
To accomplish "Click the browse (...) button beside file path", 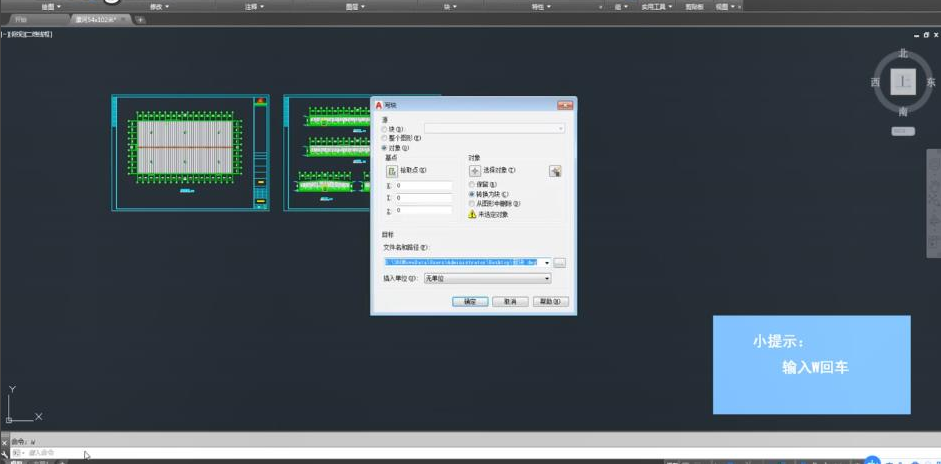I will pyautogui.click(x=560, y=263).
